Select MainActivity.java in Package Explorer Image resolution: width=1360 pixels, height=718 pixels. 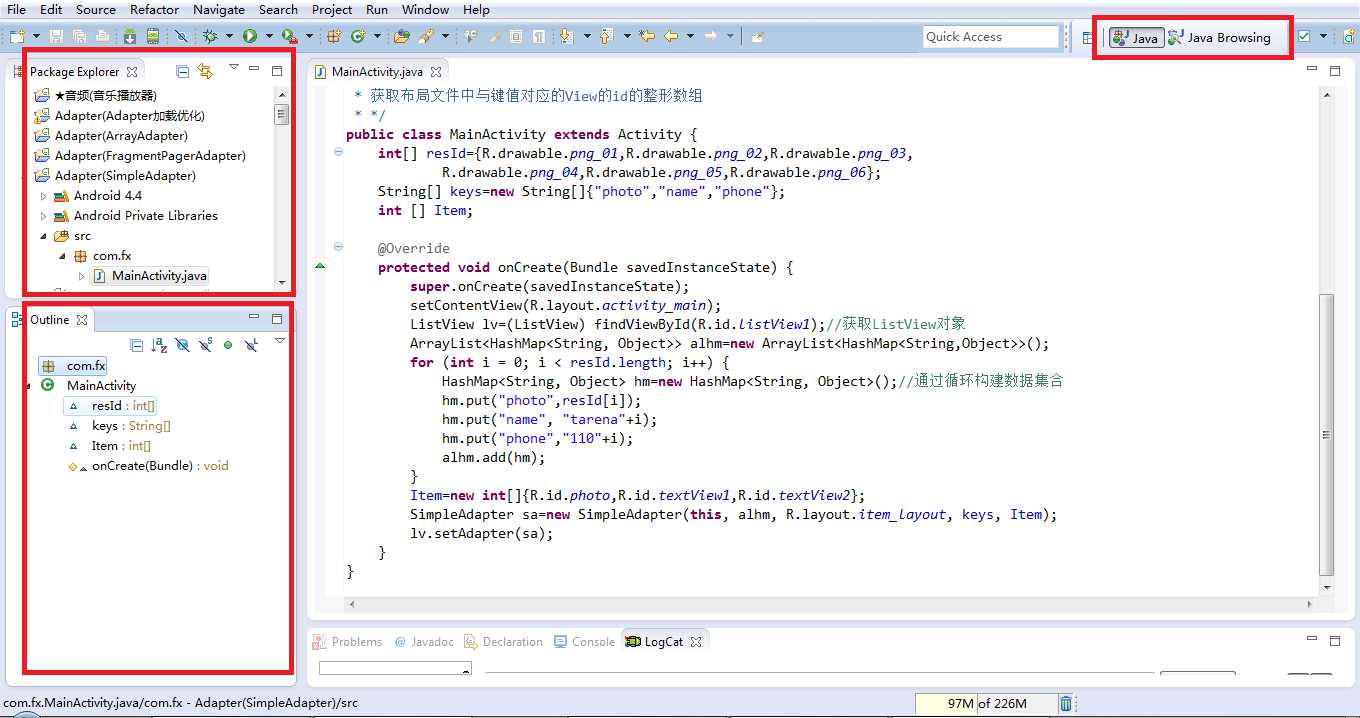tap(150, 276)
